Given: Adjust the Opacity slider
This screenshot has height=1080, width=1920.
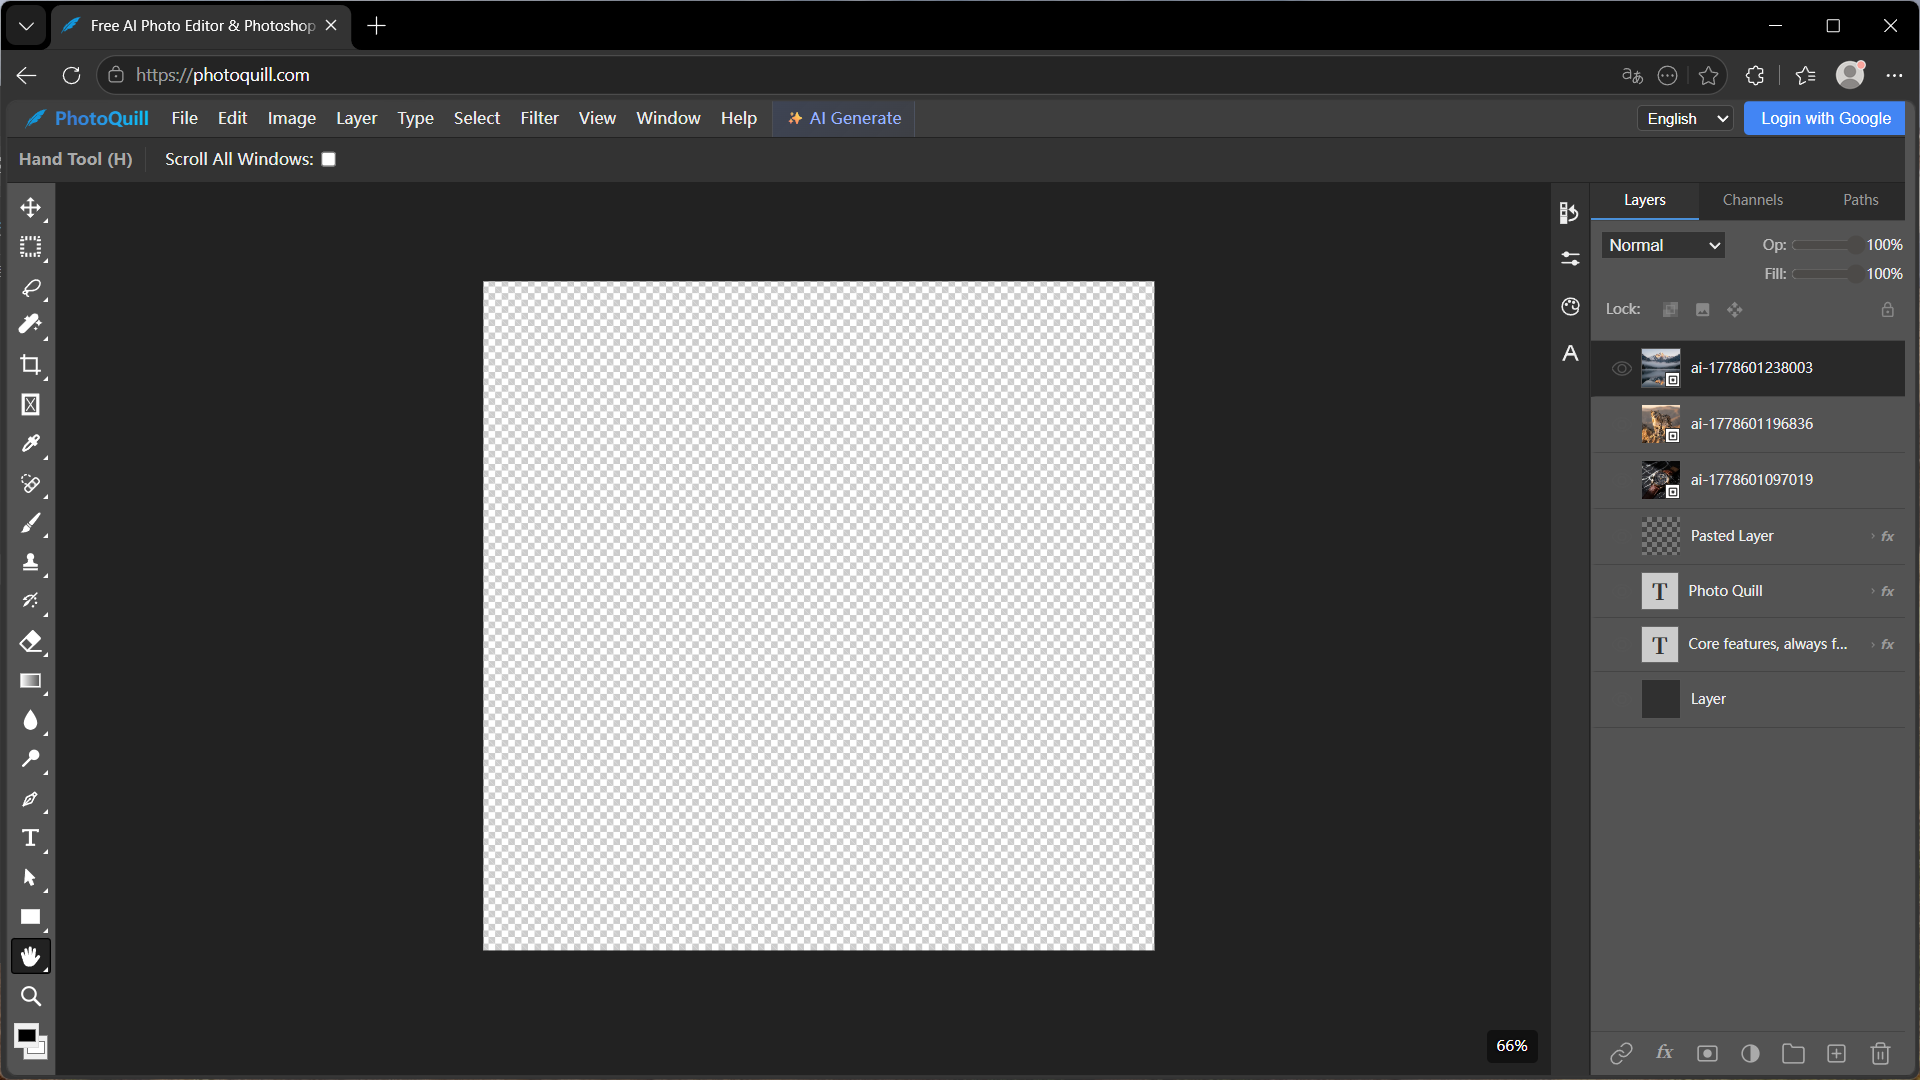Looking at the screenshot, I should [x=1826, y=245].
